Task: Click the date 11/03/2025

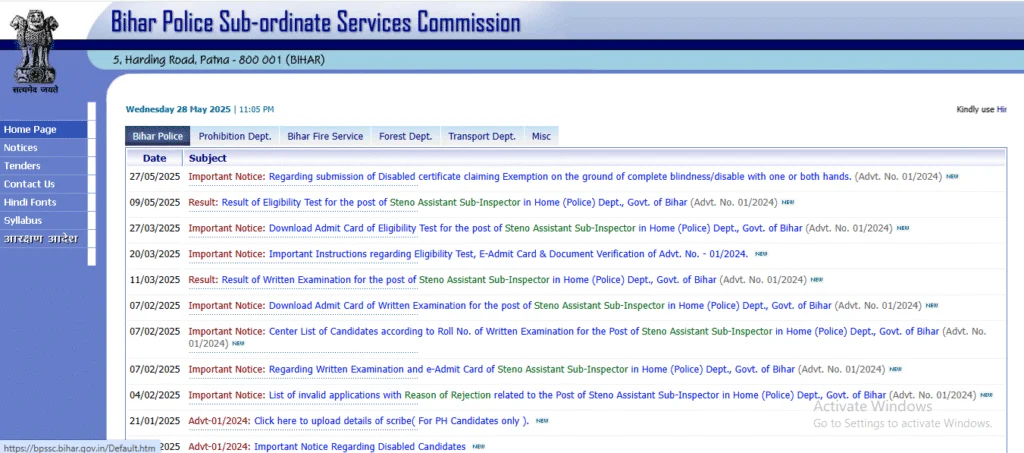Action: [155, 279]
